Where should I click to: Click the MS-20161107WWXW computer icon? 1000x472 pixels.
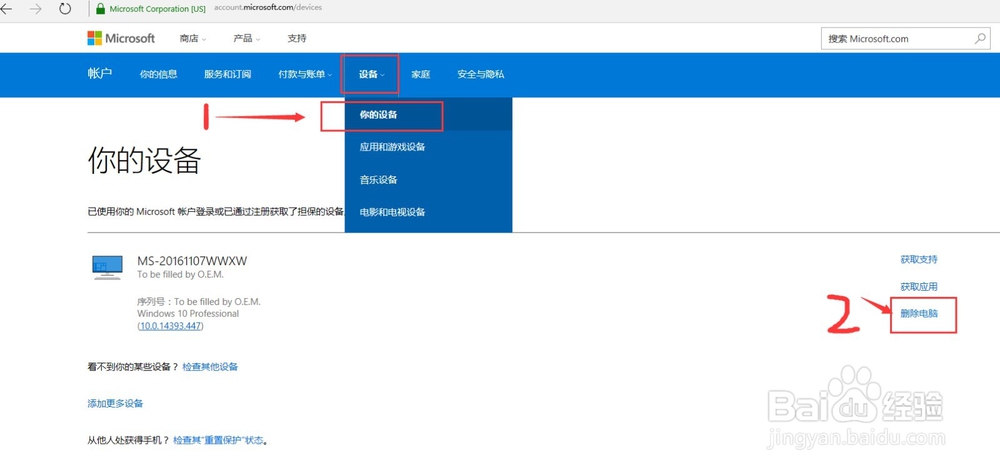coord(107,267)
